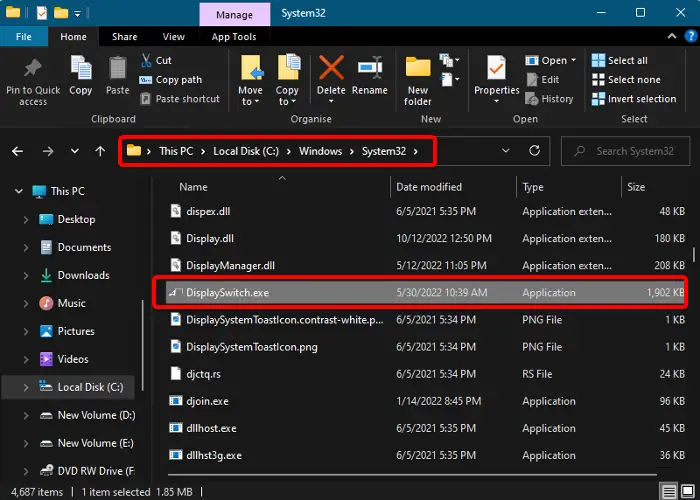Expand Local Disk (C:) tree node
Image resolution: width=700 pixels, height=500 pixels.
click(x=25, y=387)
